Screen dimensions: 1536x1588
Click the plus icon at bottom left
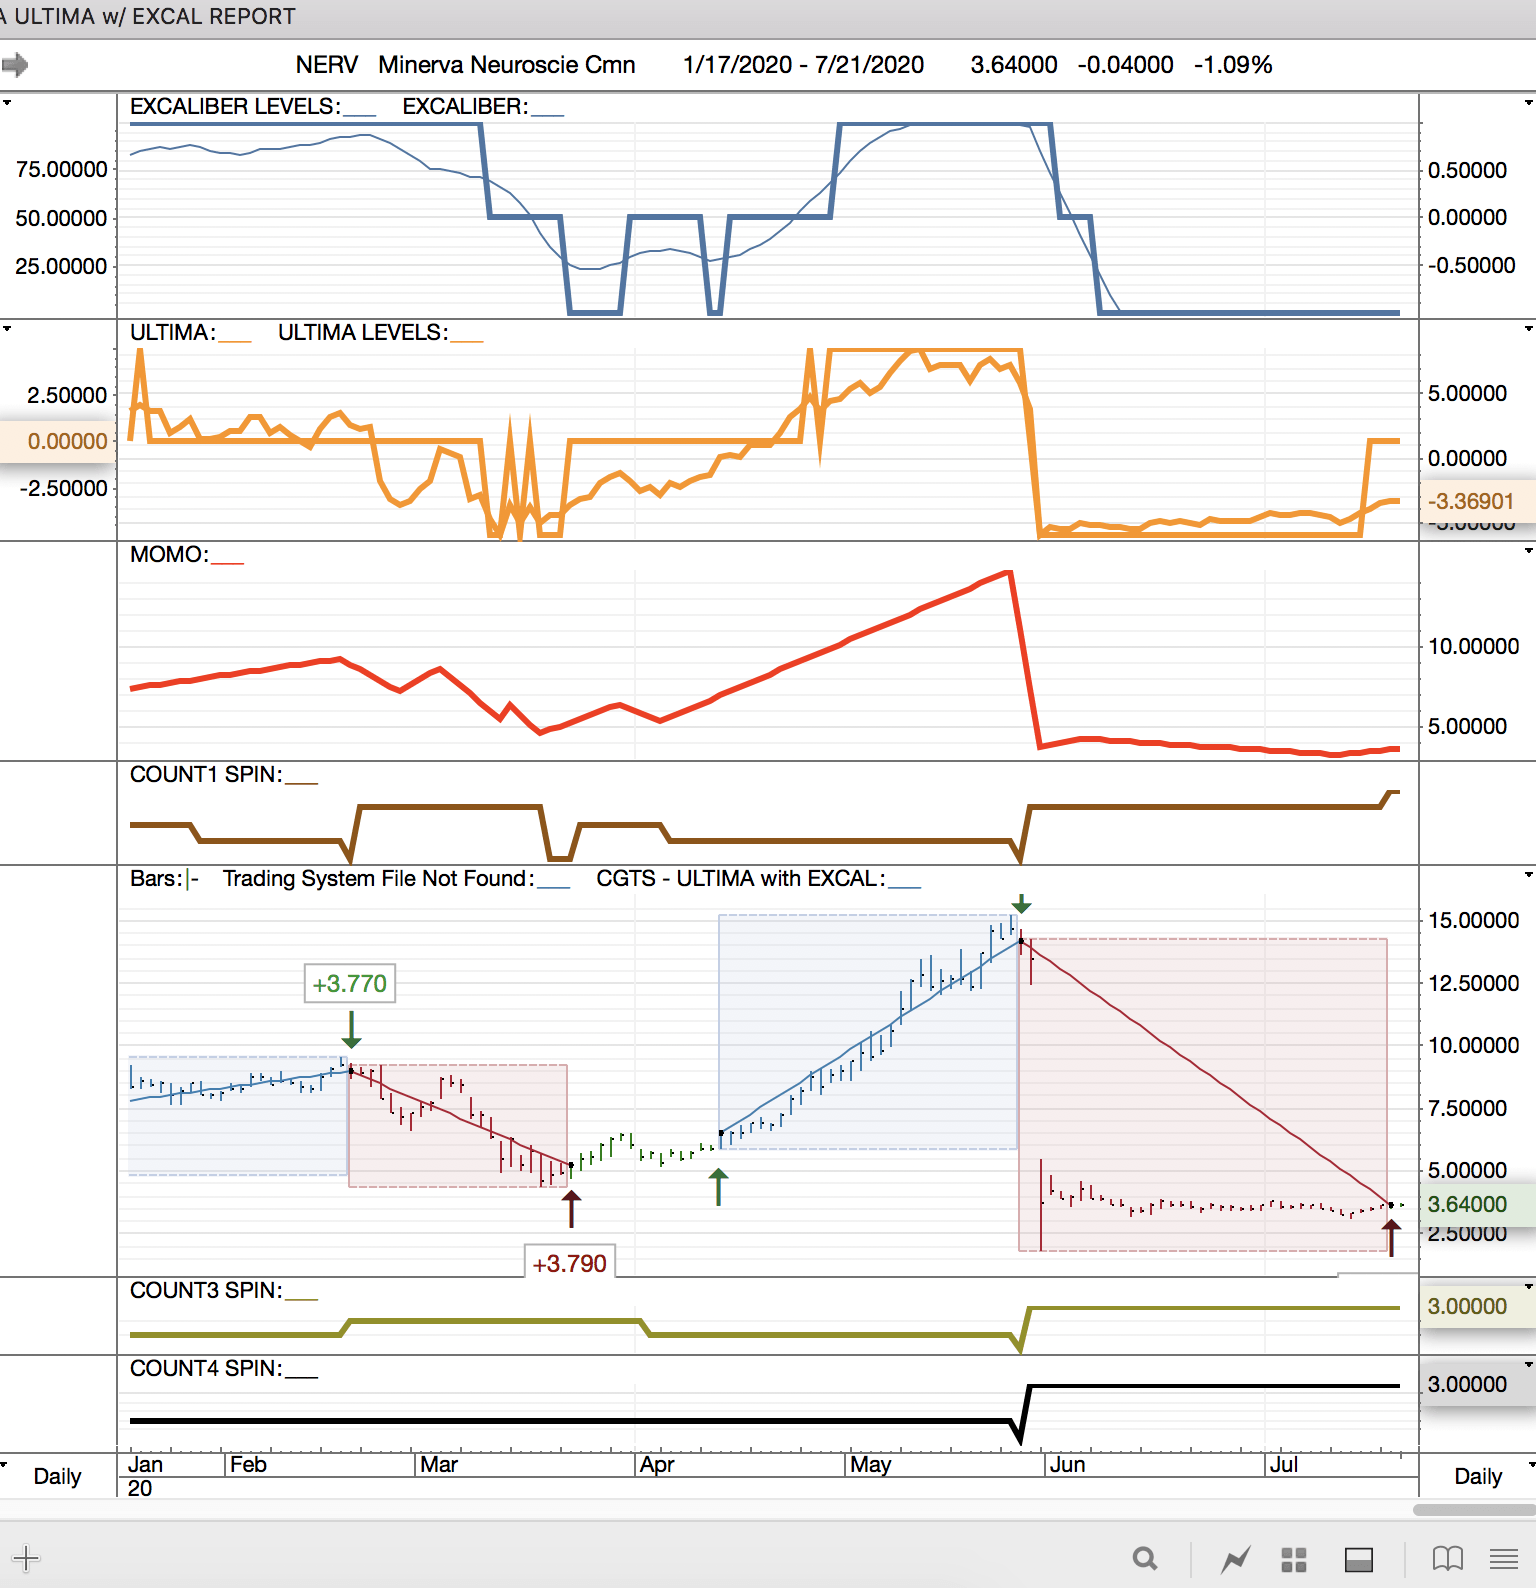[x=26, y=1558]
